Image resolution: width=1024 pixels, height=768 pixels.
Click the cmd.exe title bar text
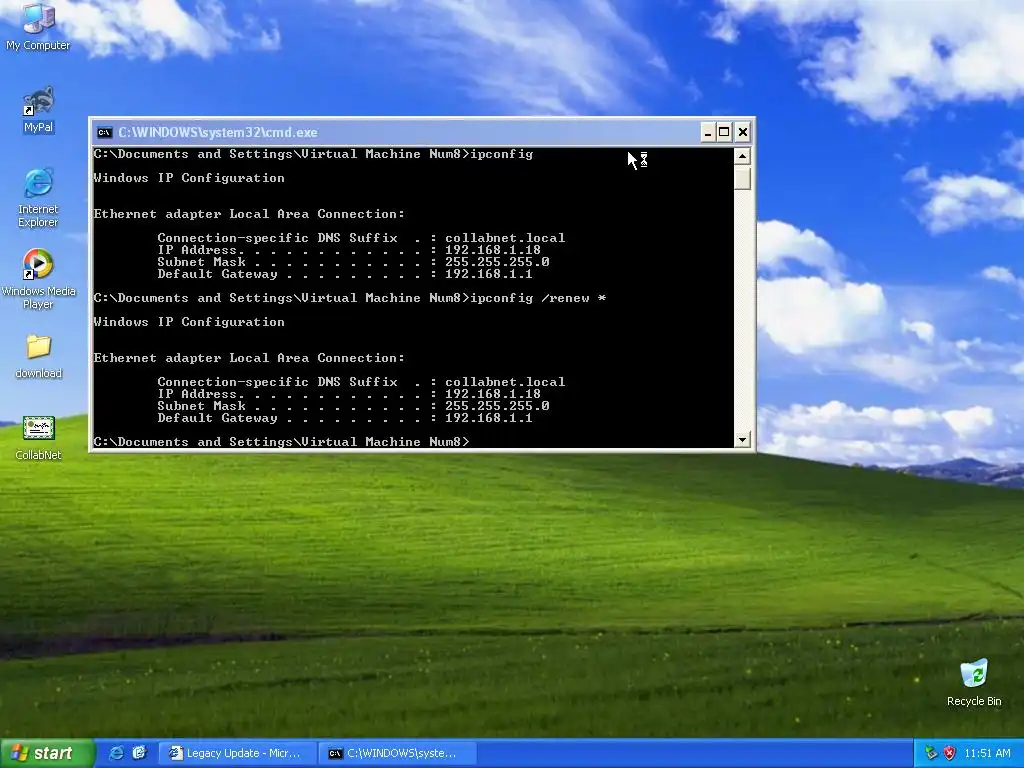click(x=217, y=133)
